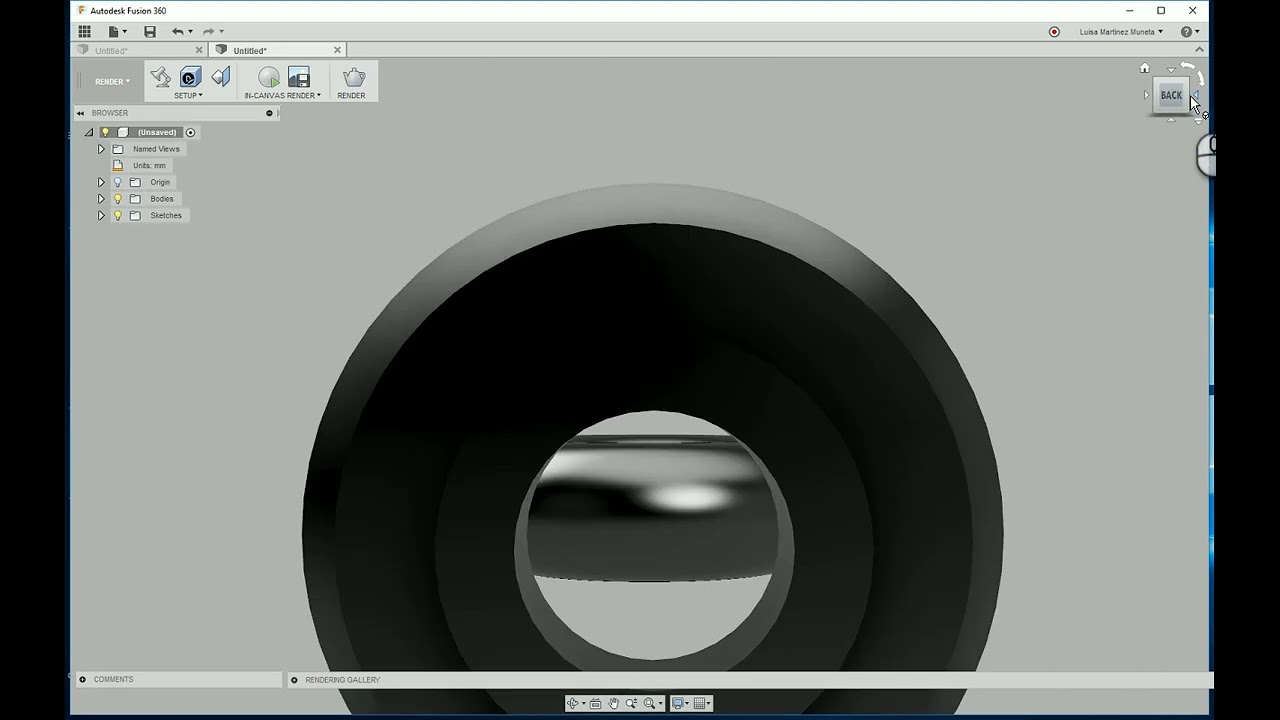The height and width of the screenshot is (720, 1280).
Task: Click the Capture Image icon
Action: coord(298,77)
